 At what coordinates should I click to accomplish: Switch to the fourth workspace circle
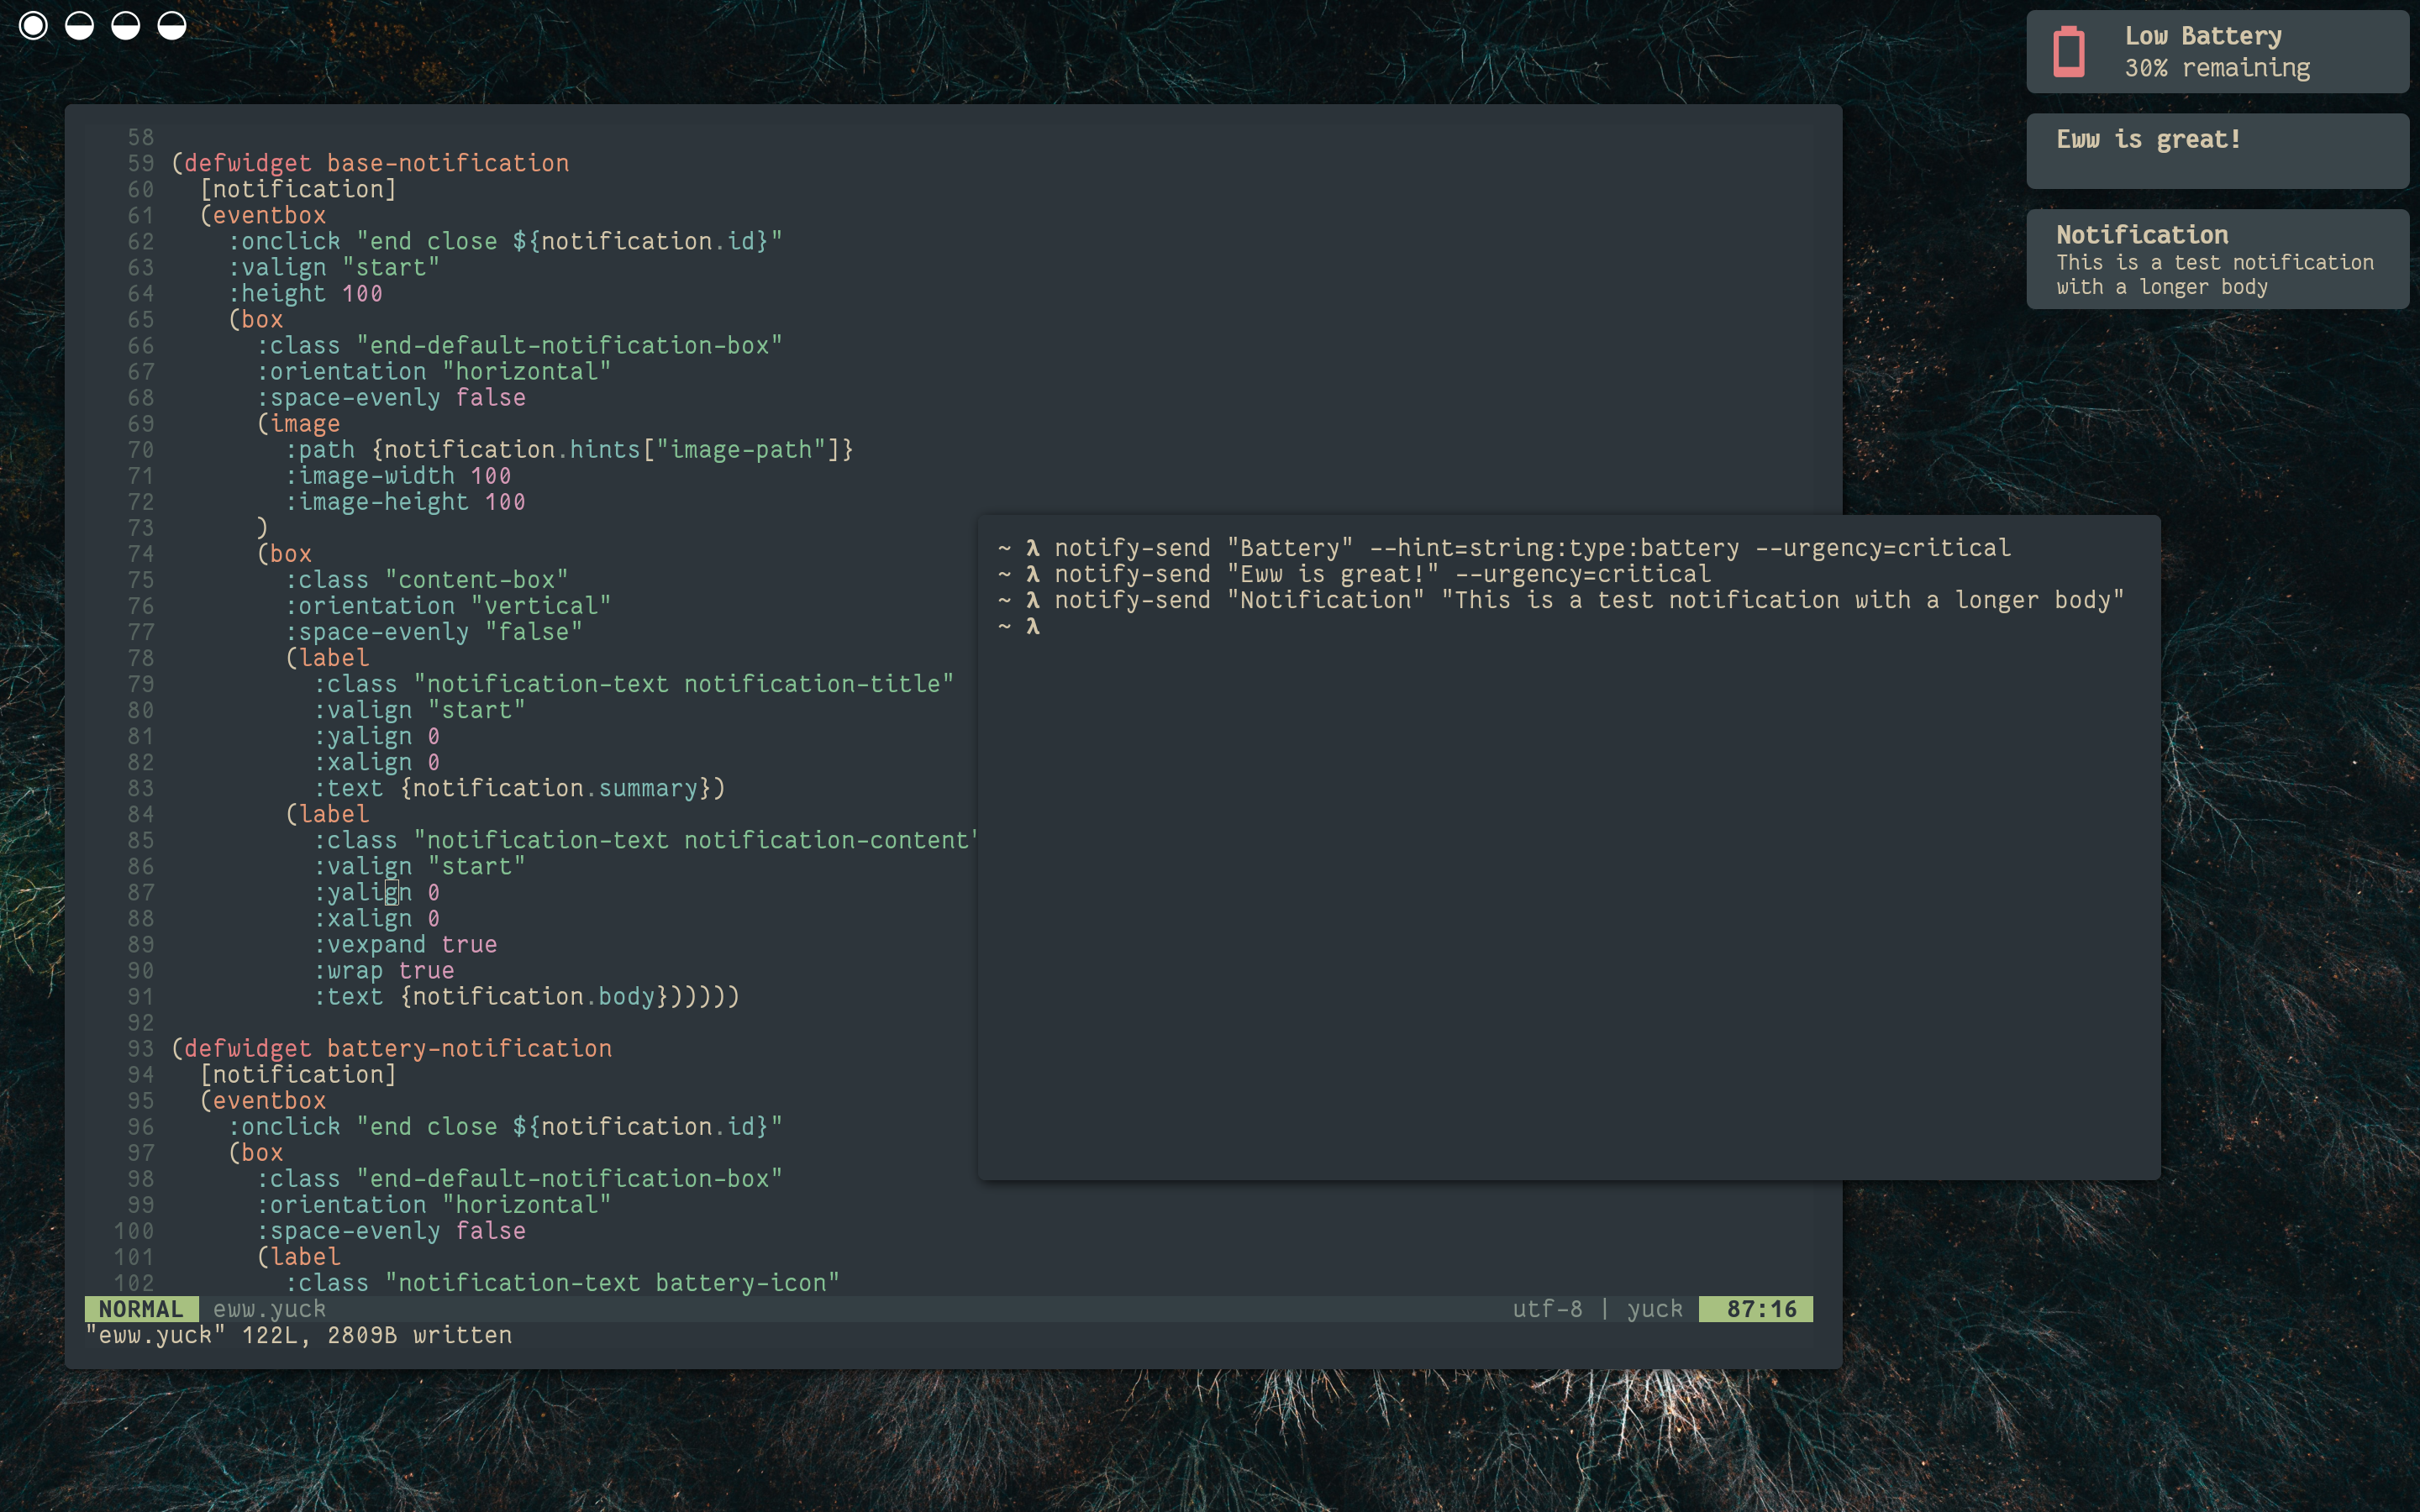pos(172,26)
